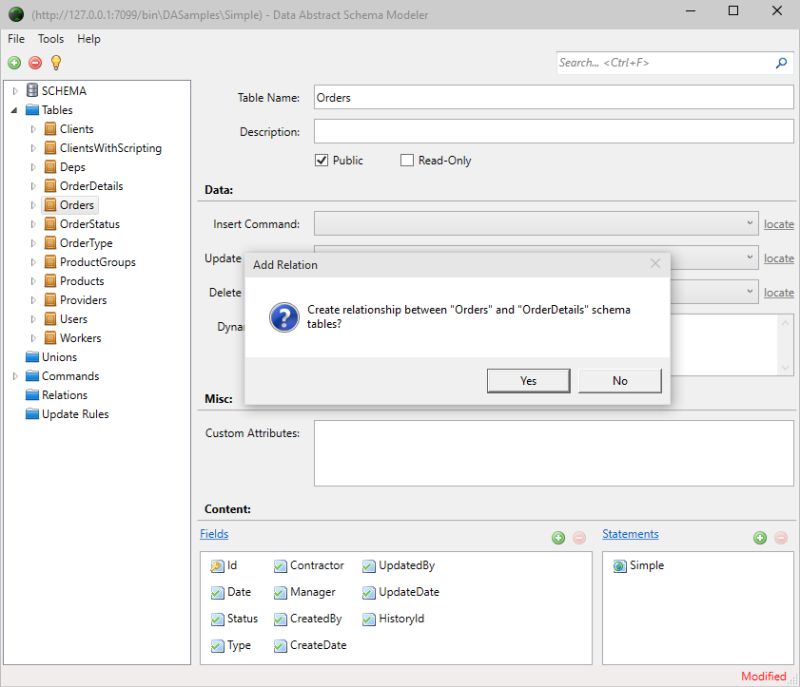This screenshot has width=800, height=687.
Task: Confirm relation creation with Yes
Action: click(528, 380)
